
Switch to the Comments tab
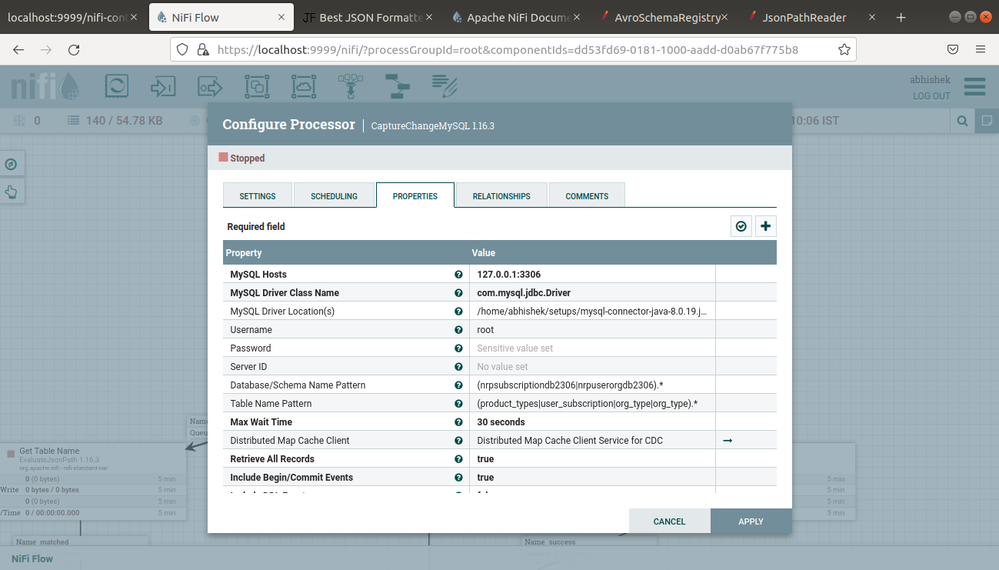[587, 196]
